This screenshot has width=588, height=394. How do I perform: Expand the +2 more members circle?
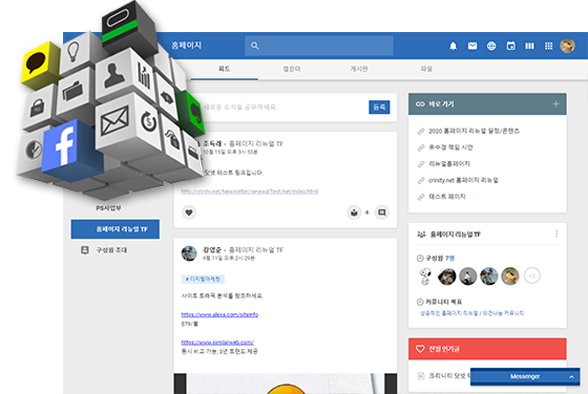pyautogui.click(x=532, y=276)
